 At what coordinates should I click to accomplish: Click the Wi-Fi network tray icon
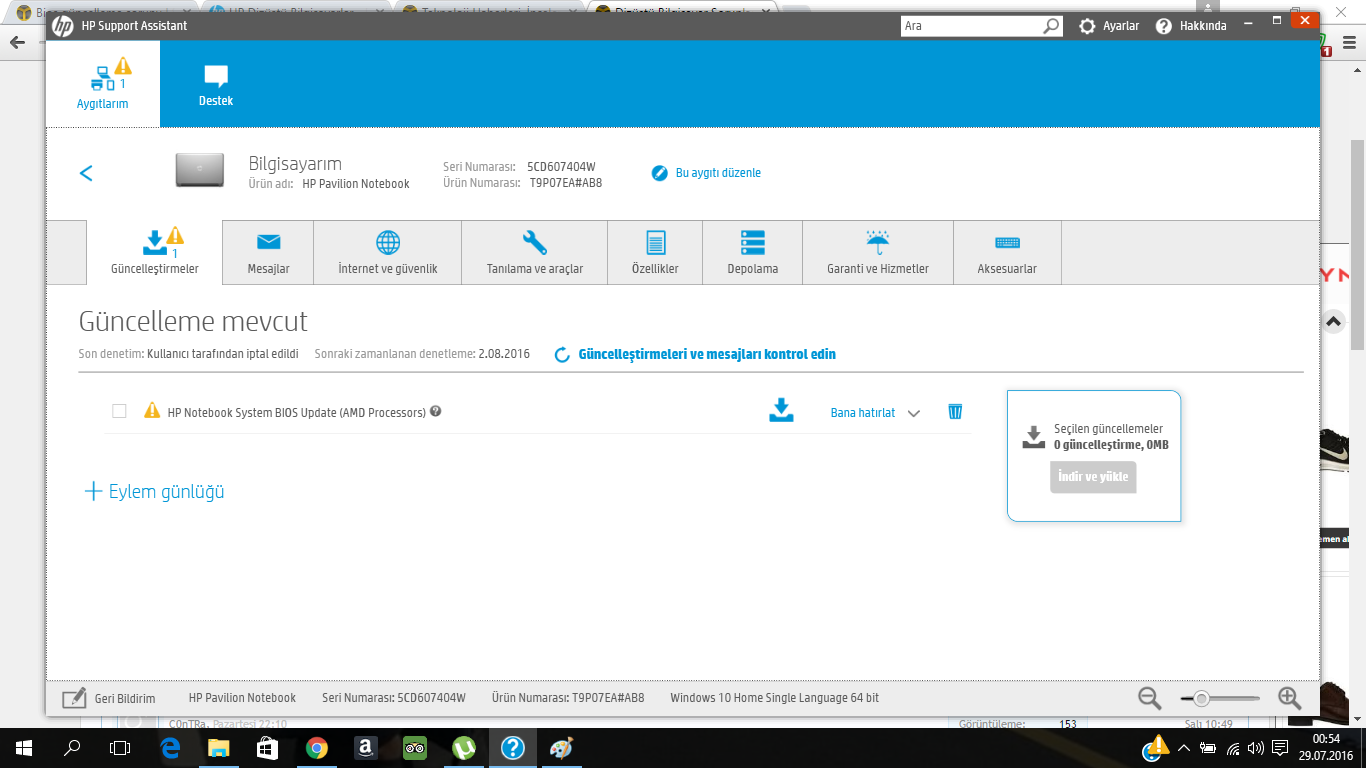coord(1233,747)
